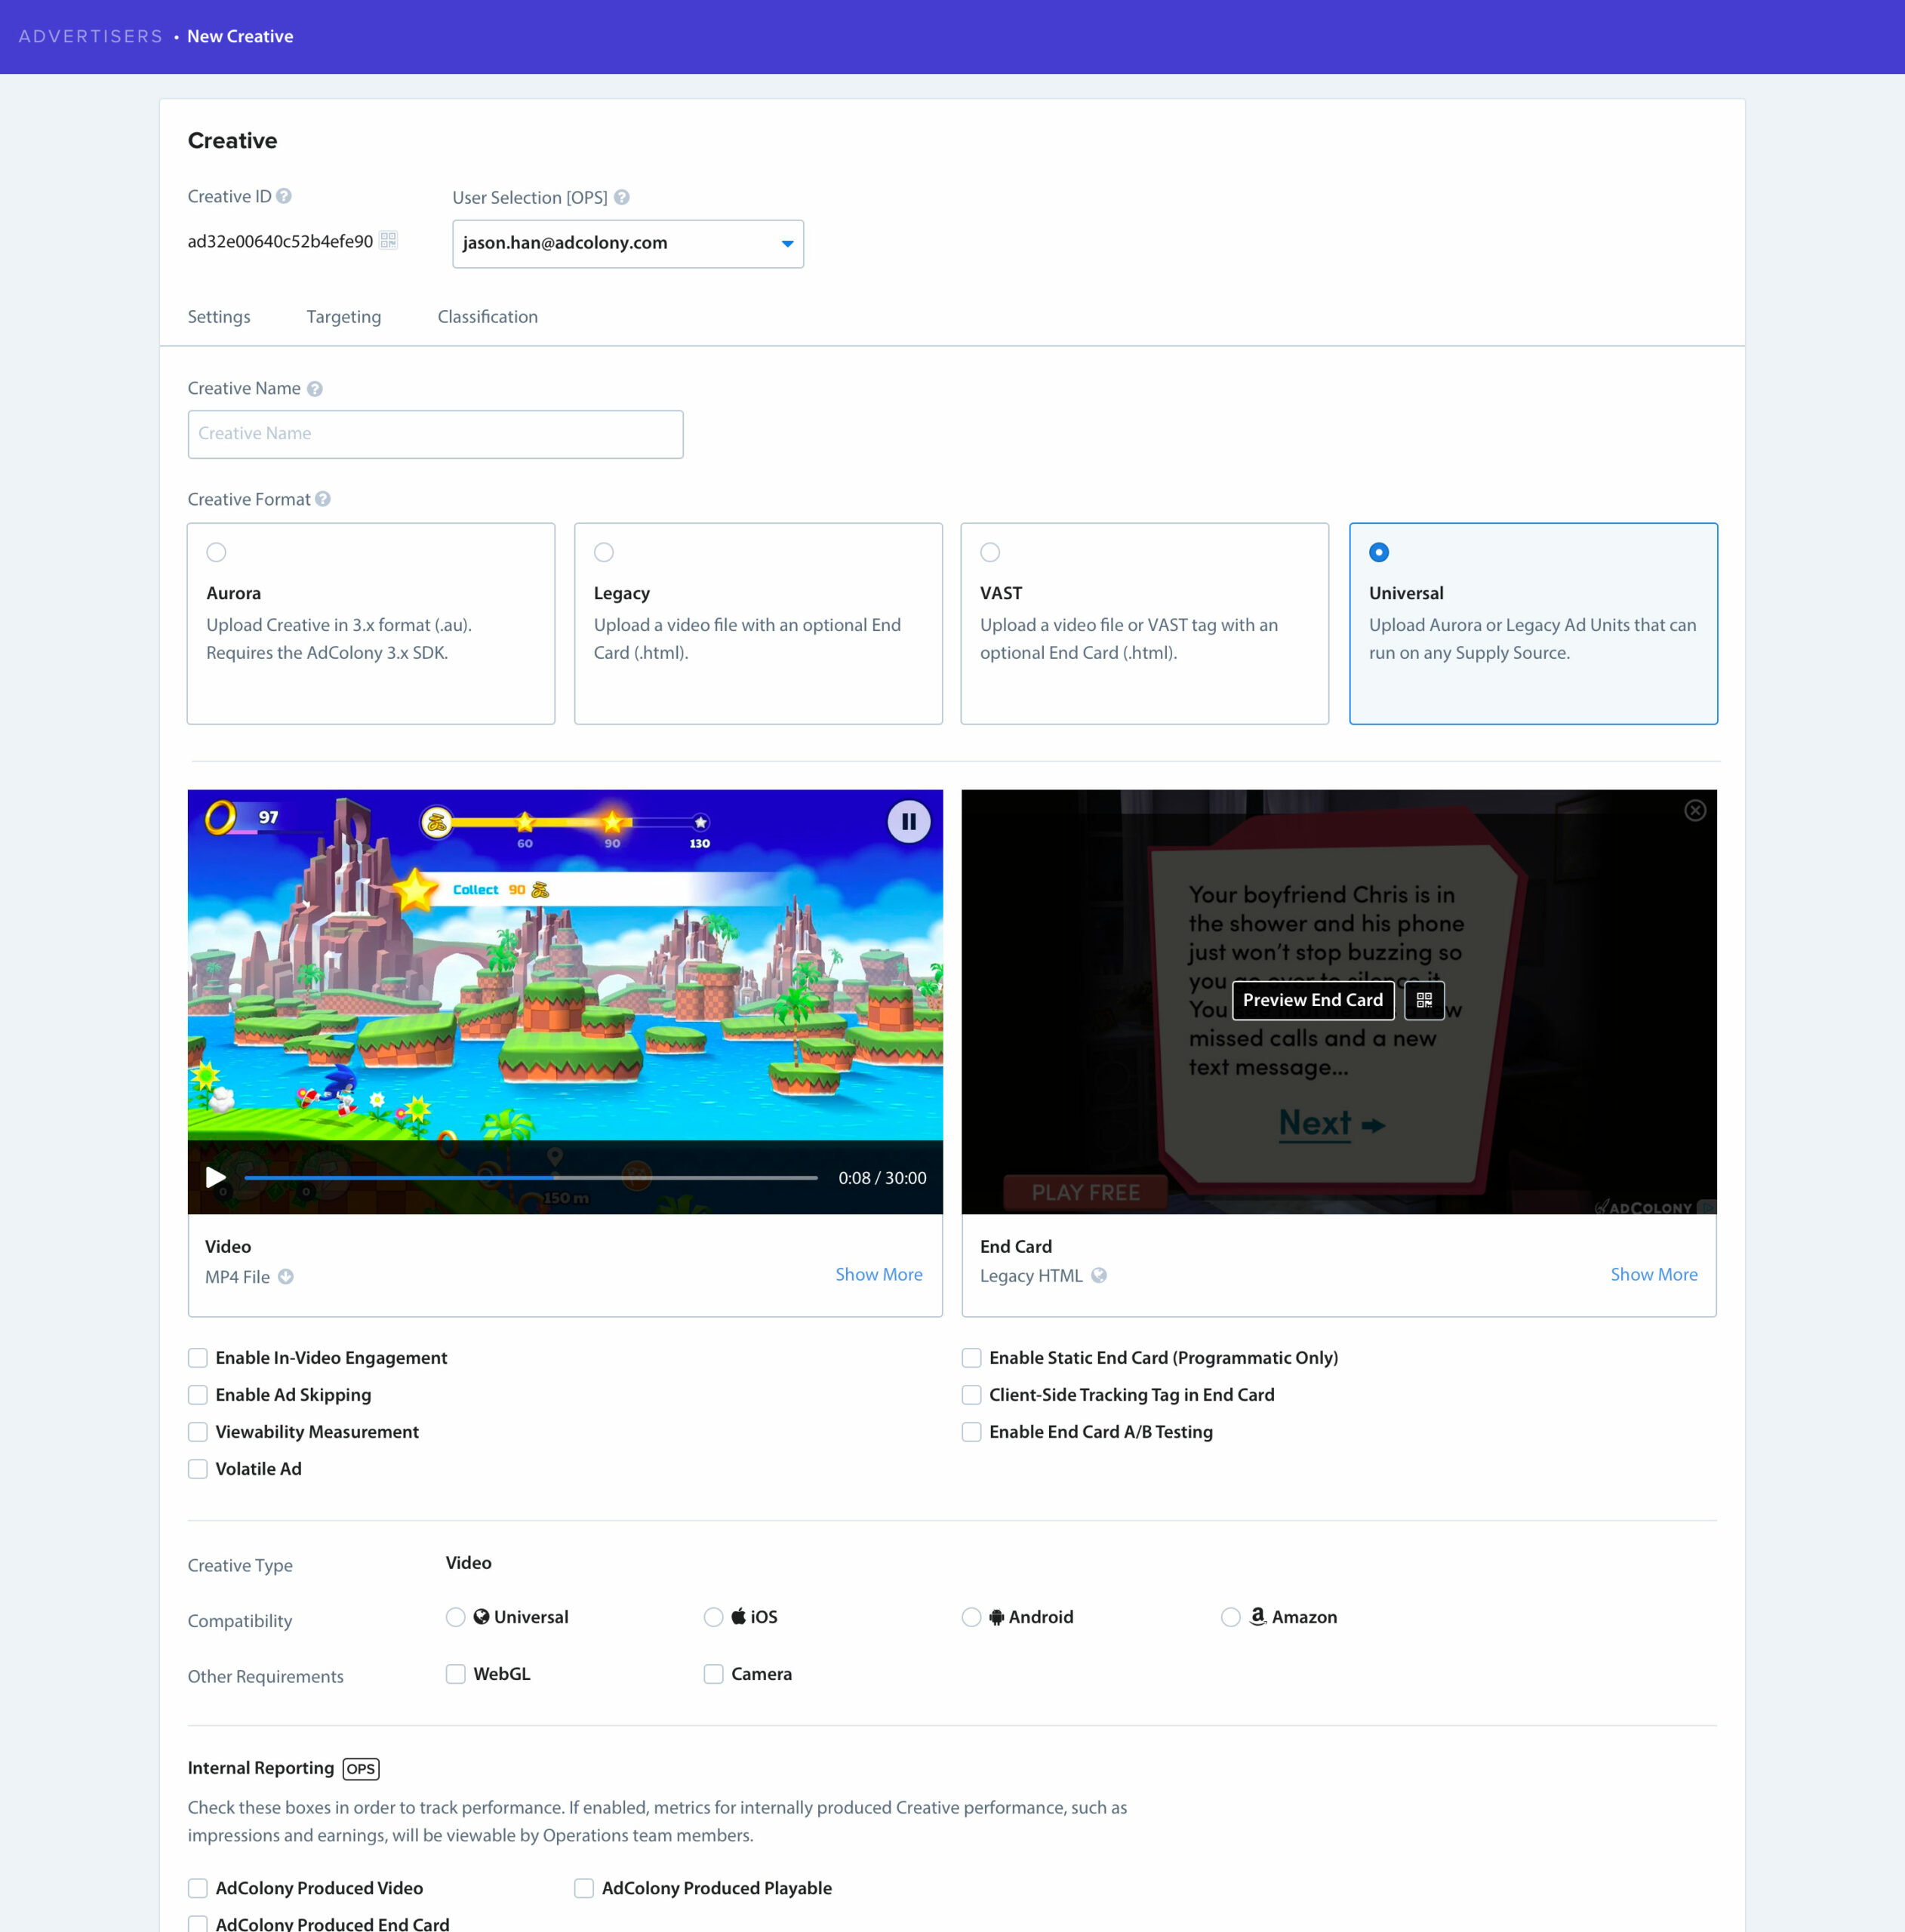Check the WebGL requirement

455,1674
